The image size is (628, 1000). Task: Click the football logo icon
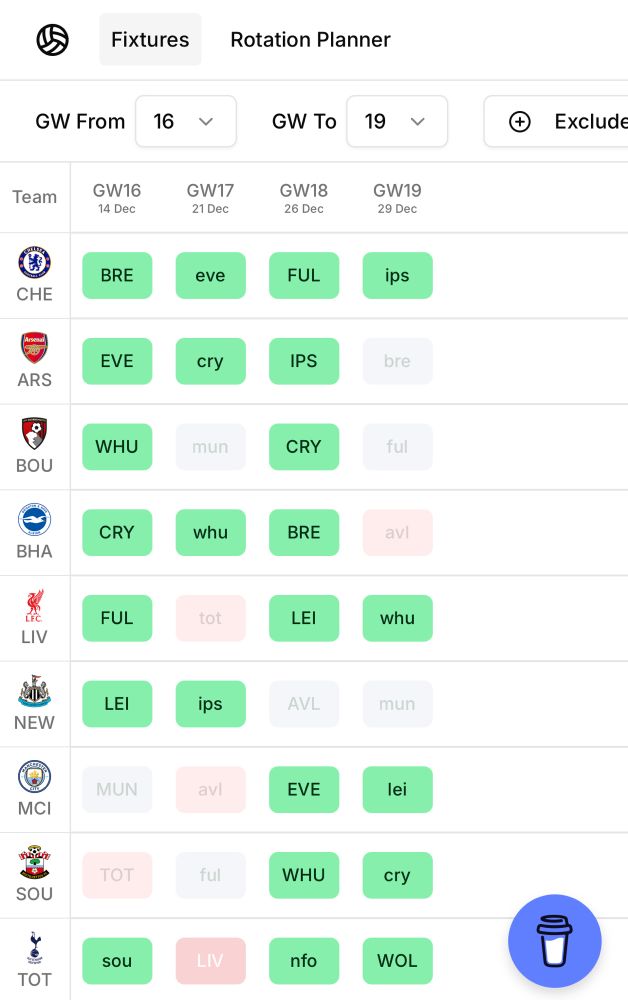click(x=52, y=40)
